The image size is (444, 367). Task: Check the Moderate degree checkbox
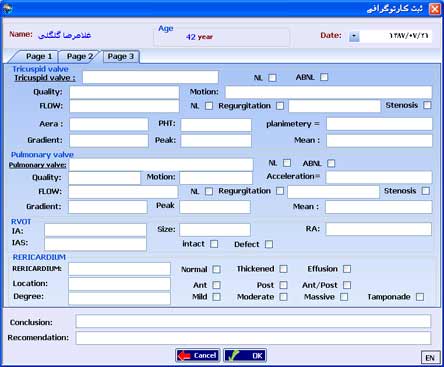pyautogui.click(x=283, y=297)
